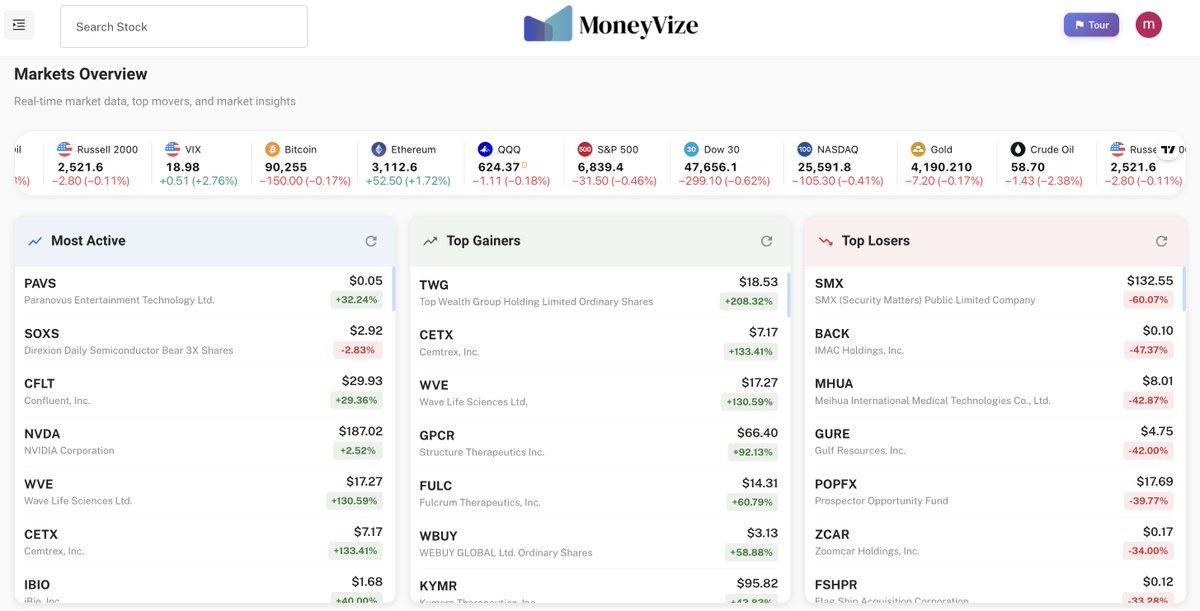Refresh the Most Active list
The width and height of the screenshot is (1200, 611).
(371, 241)
